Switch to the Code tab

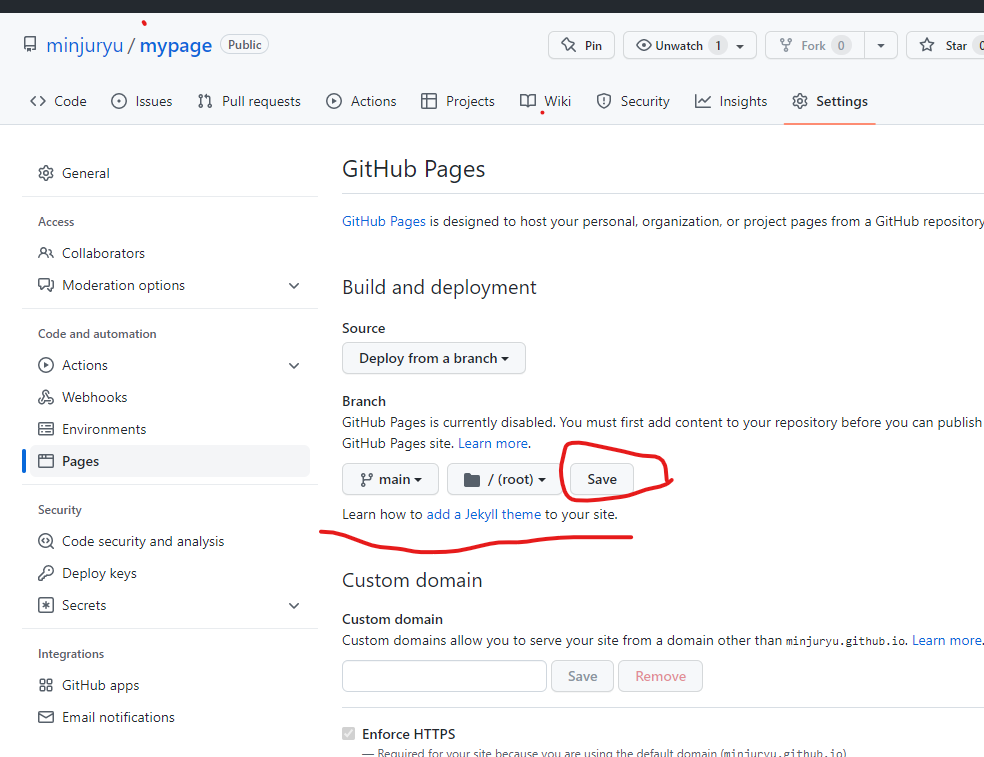pyautogui.click(x=58, y=101)
